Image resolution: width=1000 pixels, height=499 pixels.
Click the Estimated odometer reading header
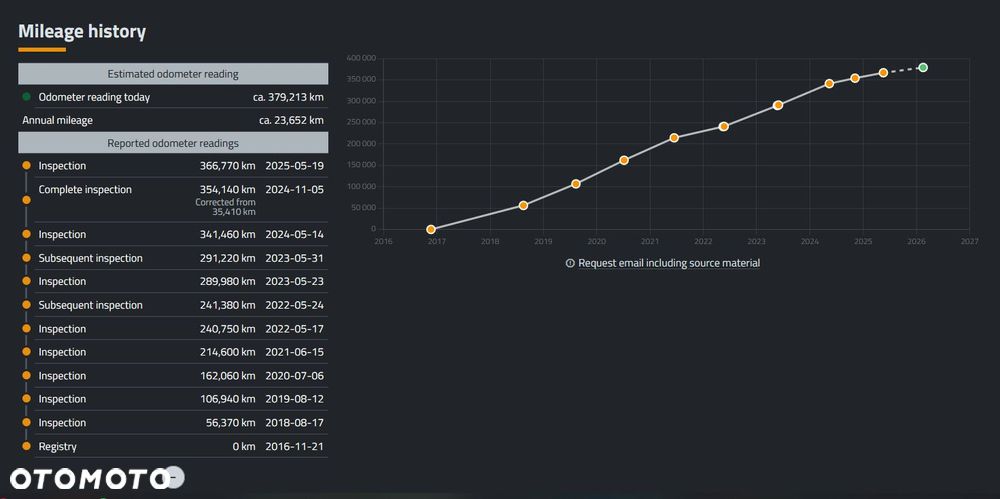pos(173,74)
